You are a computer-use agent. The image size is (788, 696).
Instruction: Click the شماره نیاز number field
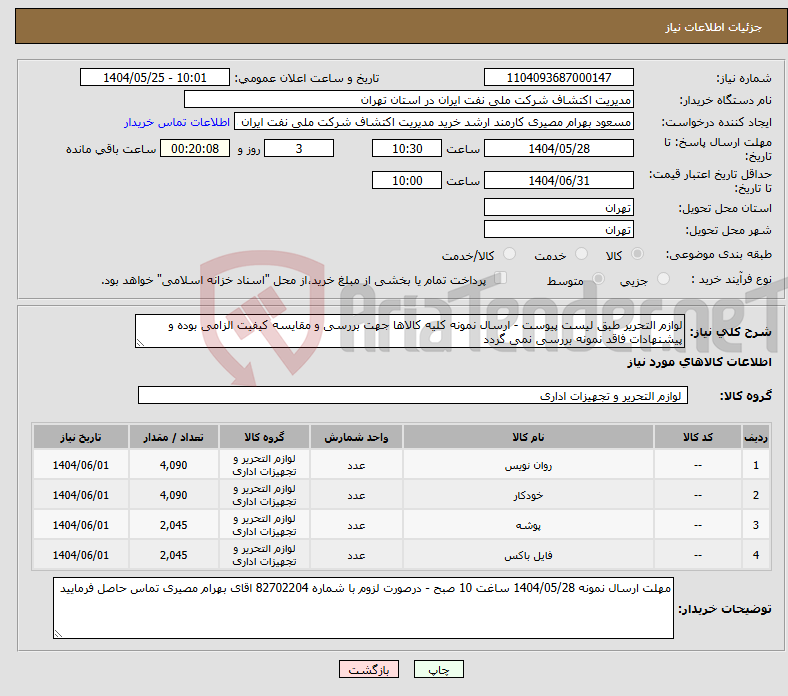click(x=558, y=78)
